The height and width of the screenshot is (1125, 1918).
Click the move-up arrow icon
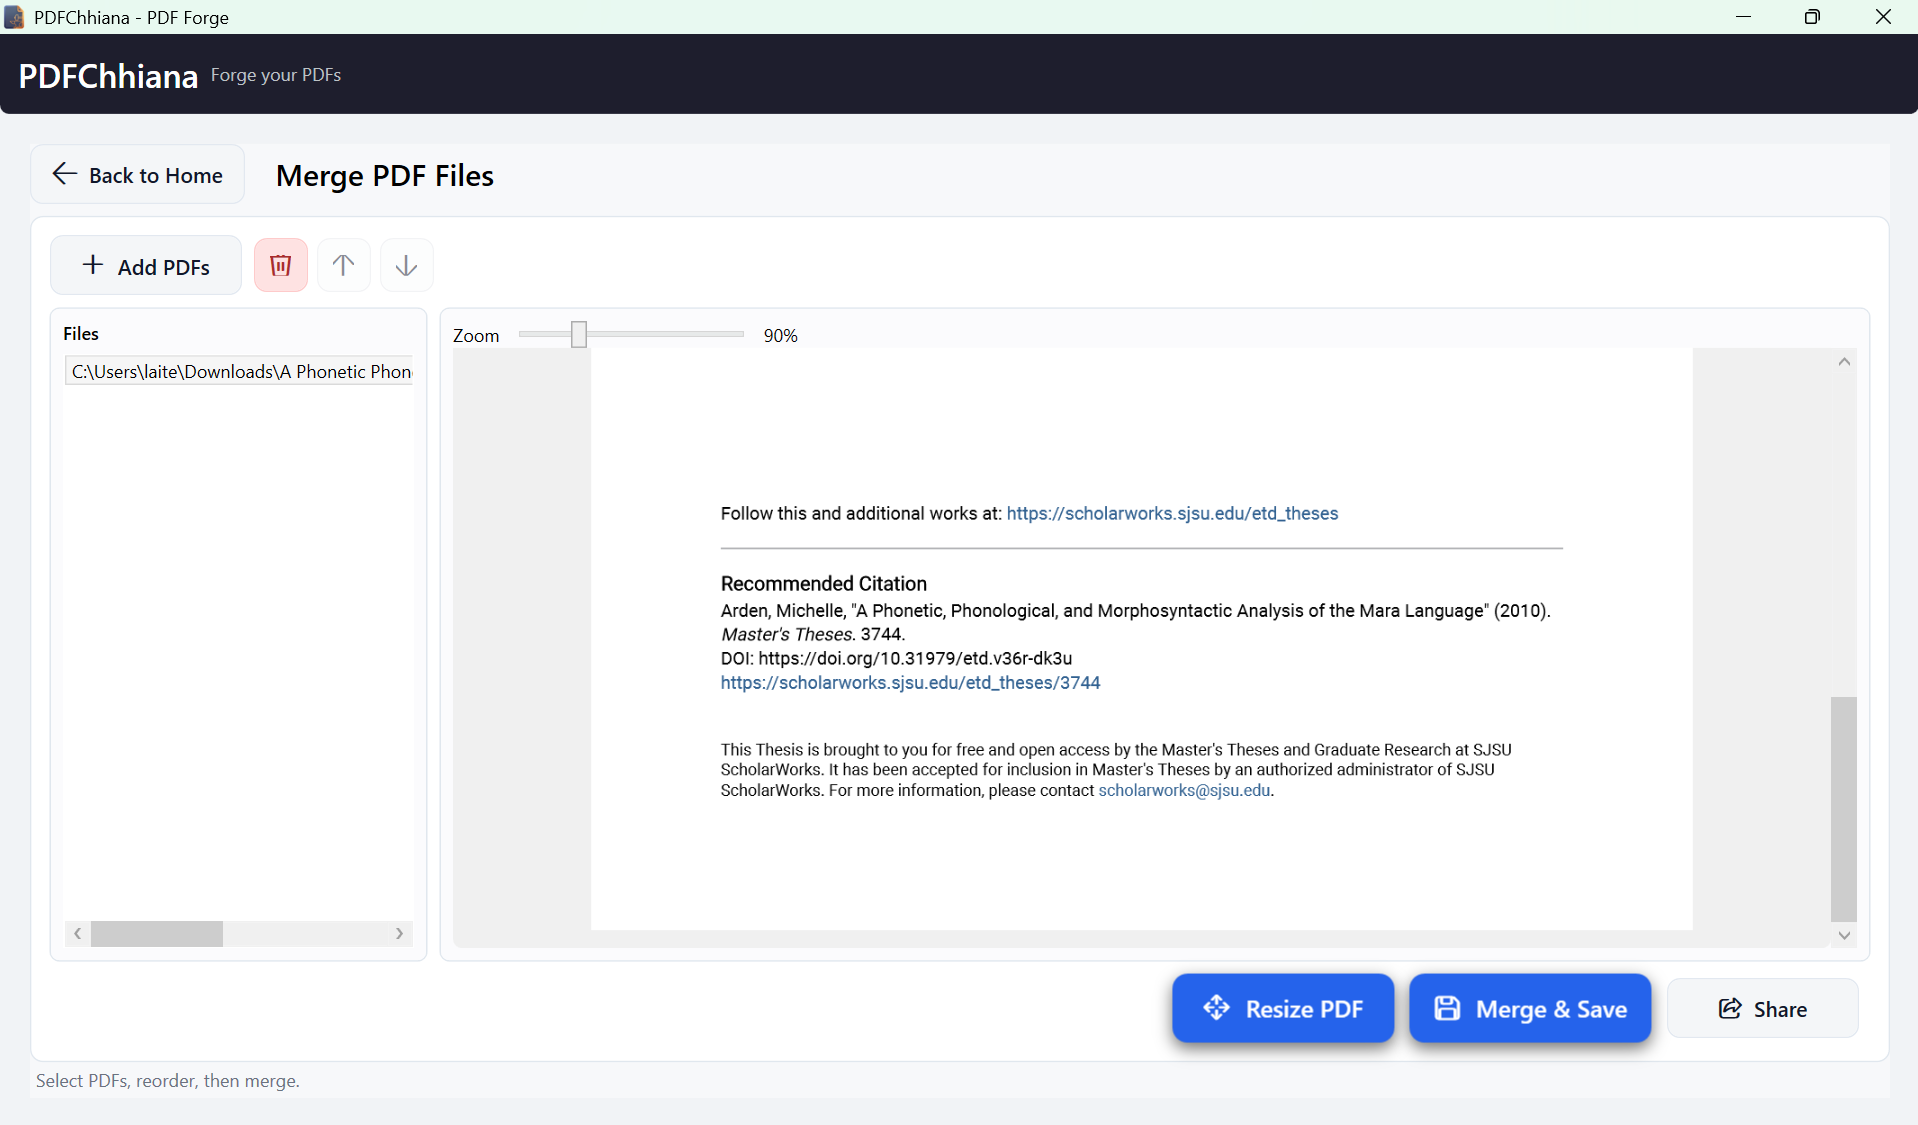pos(343,265)
